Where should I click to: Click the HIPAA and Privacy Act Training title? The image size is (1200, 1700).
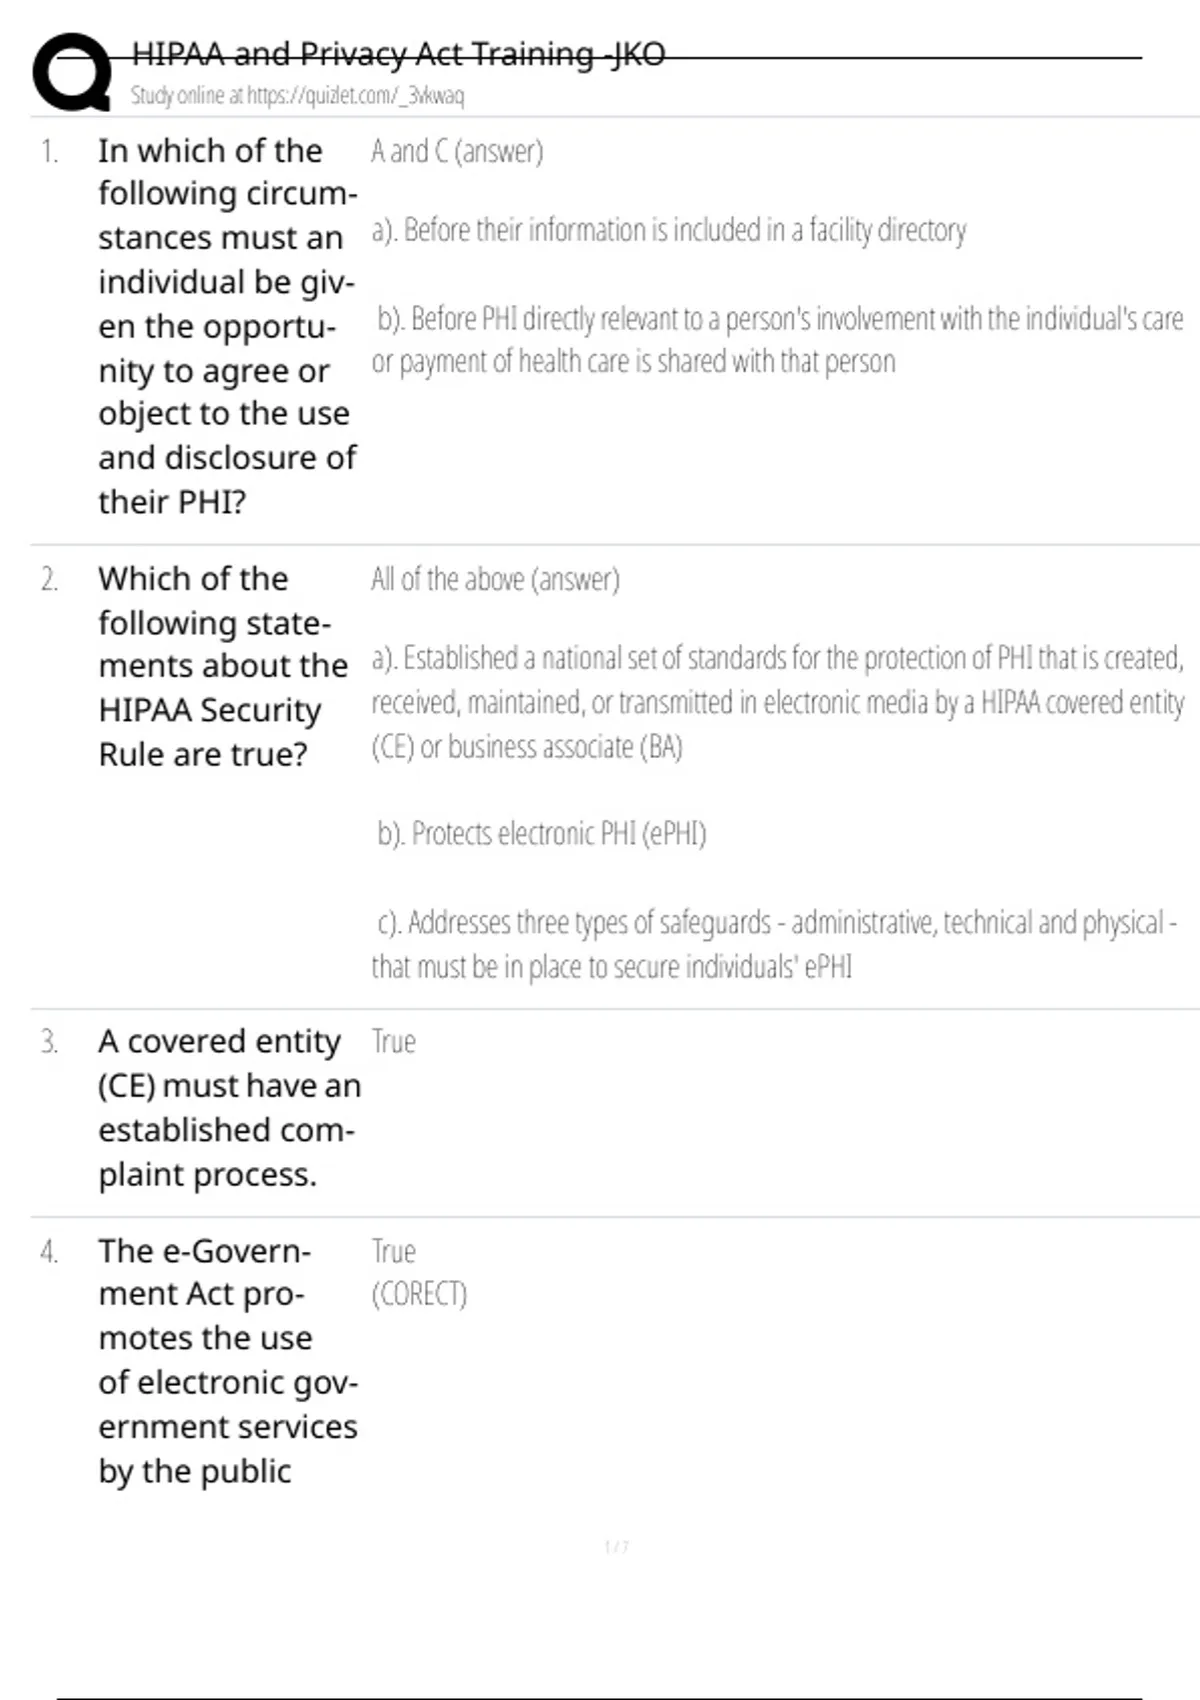[x=398, y=54]
